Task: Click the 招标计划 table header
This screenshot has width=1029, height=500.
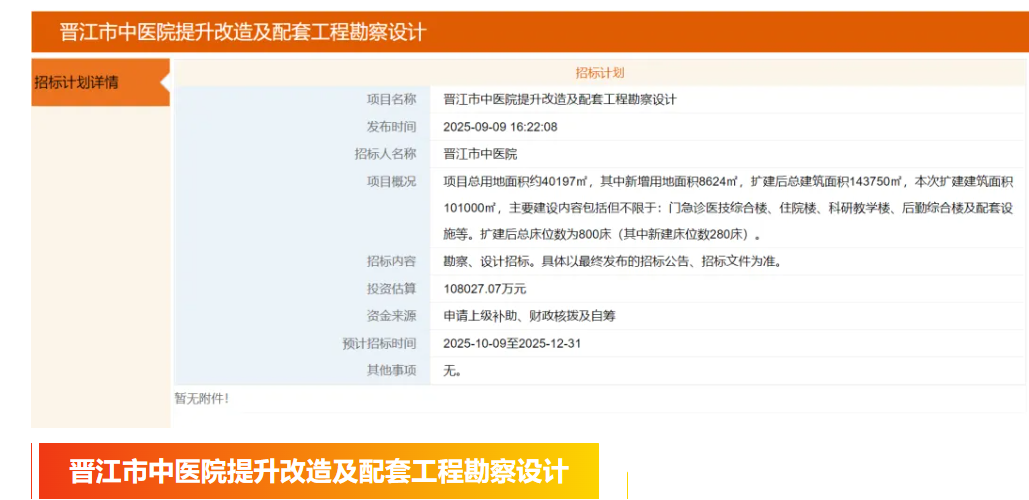Action: [599, 73]
